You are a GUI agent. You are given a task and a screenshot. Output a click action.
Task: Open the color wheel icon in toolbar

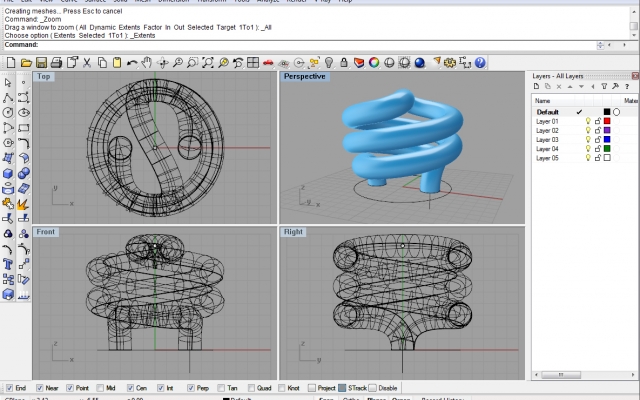374,63
